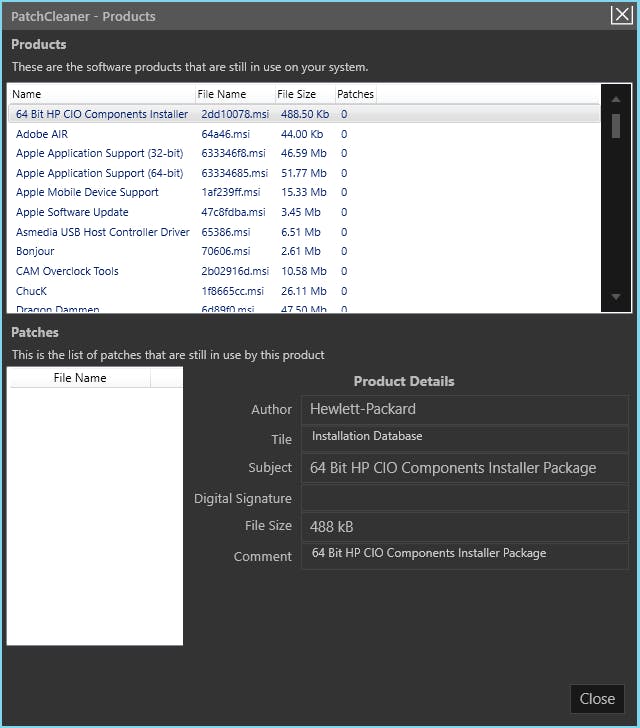The image size is (640, 728).
Task: Click the Close button at bottom
Action: 597,698
